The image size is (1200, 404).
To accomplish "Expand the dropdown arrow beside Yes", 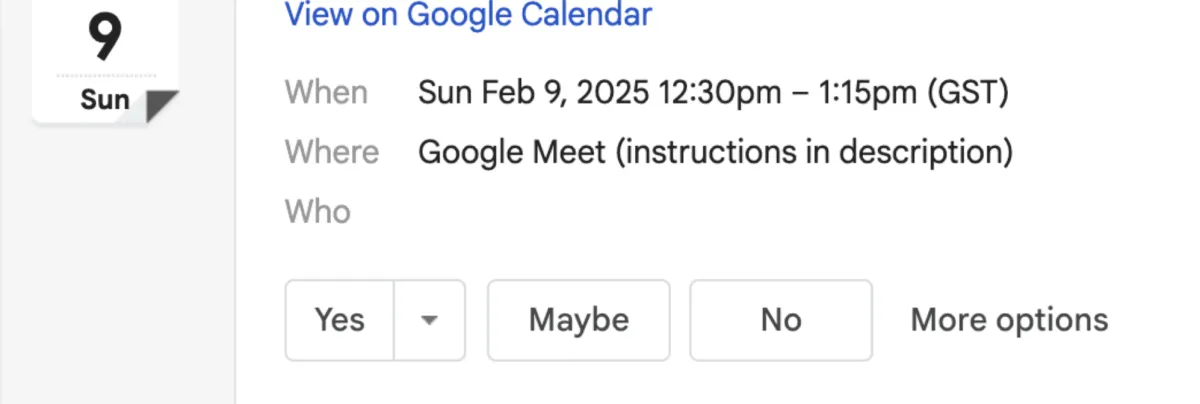I will [x=430, y=320].
